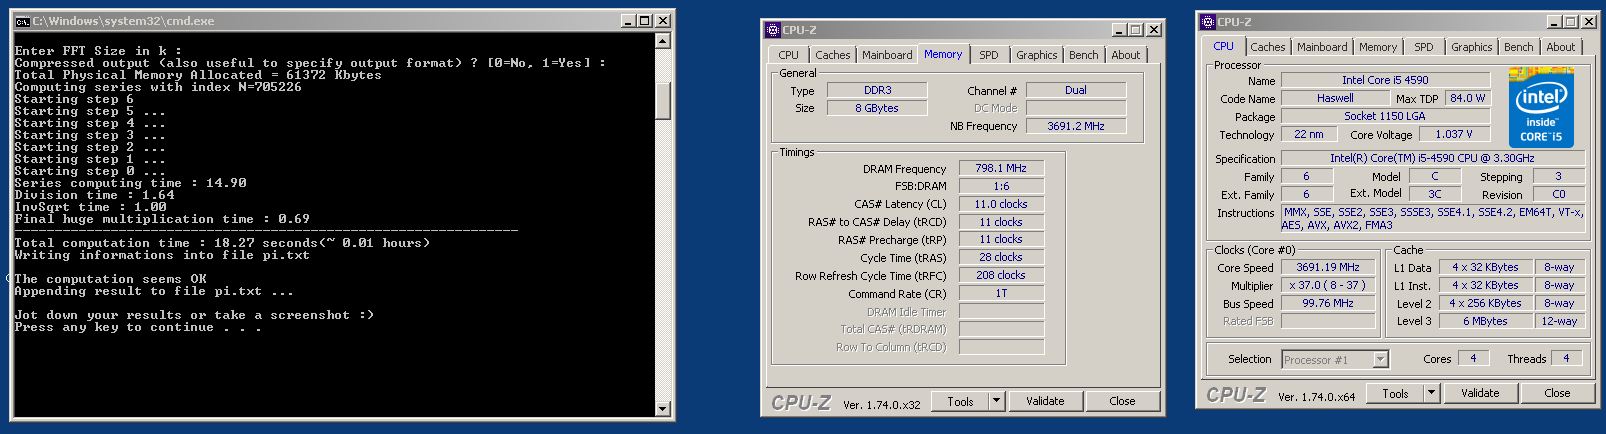This screenshot has height=434, width=1606.
Task: Open About tab in the x64 CPU-Z window
Action: tap(1561, 47)
